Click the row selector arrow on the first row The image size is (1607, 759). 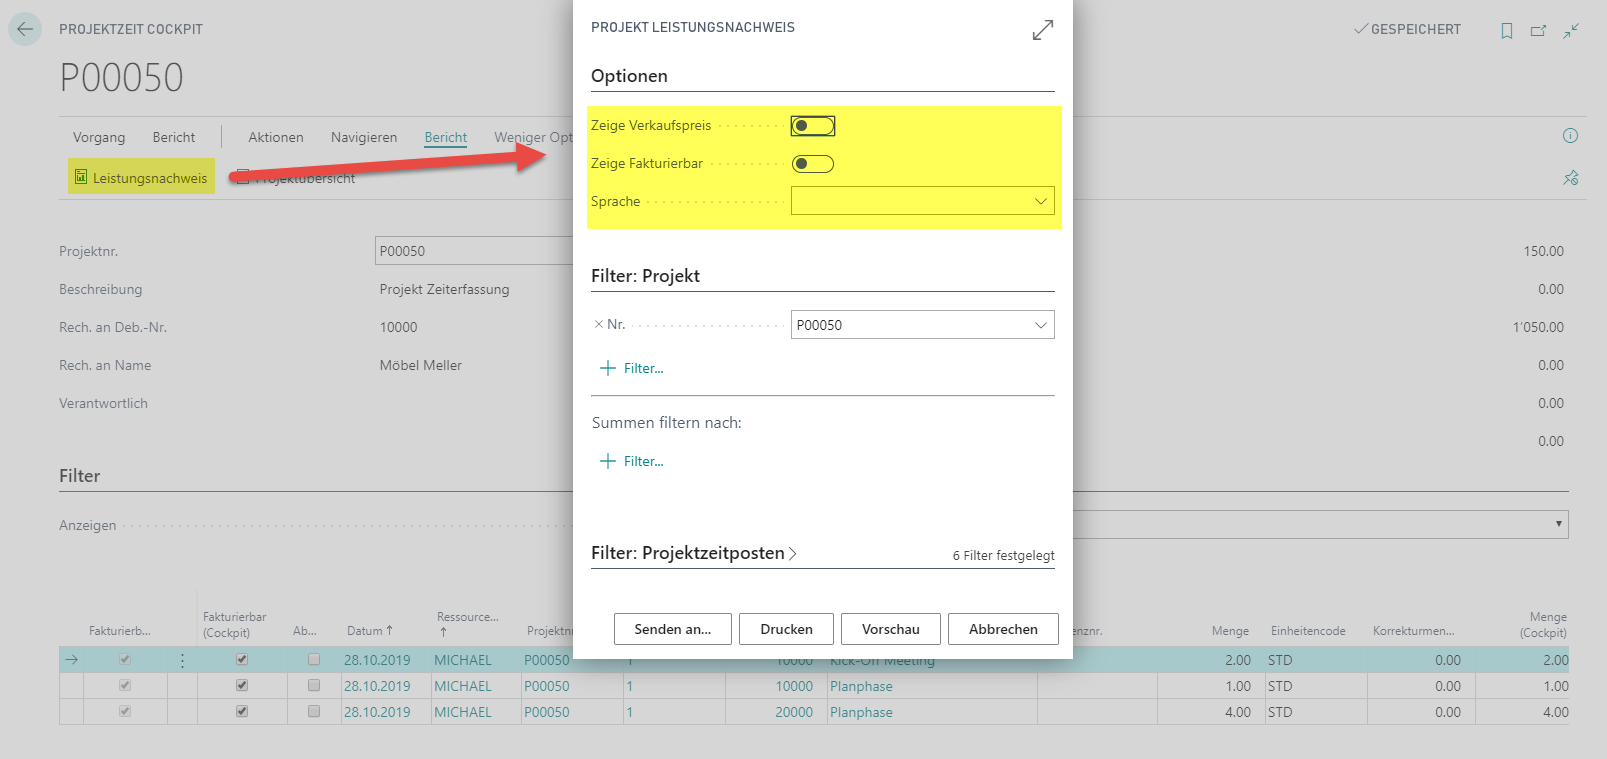[72, 660]
